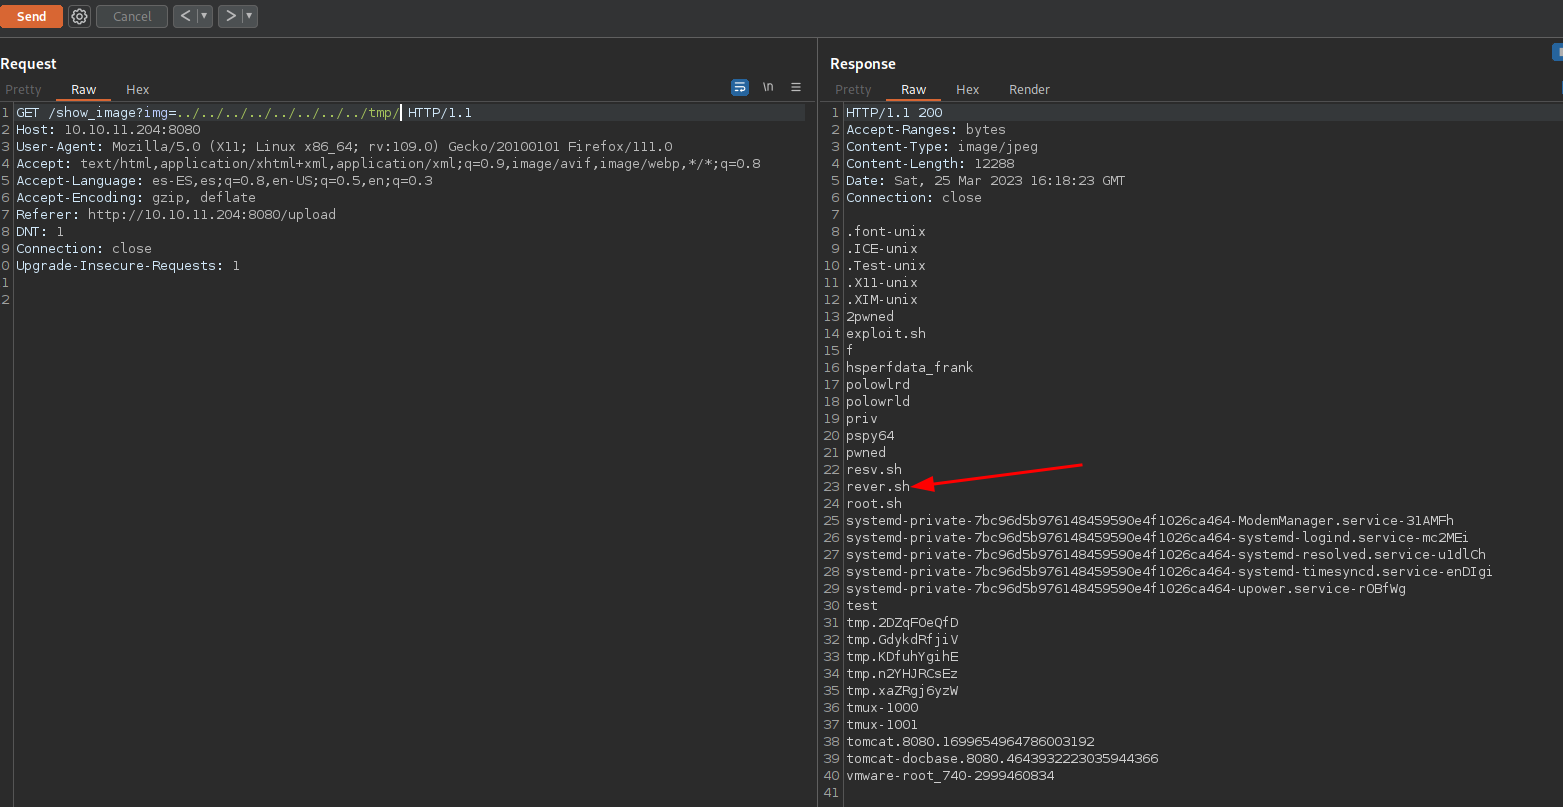
Task: Open the forward history dropdown arrow
Action: tap(250, 16)
